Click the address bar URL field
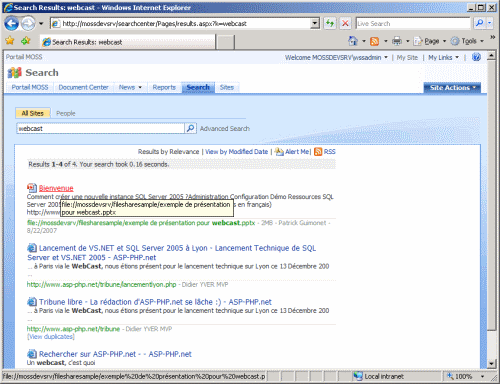500x384 pixels. 181,24
